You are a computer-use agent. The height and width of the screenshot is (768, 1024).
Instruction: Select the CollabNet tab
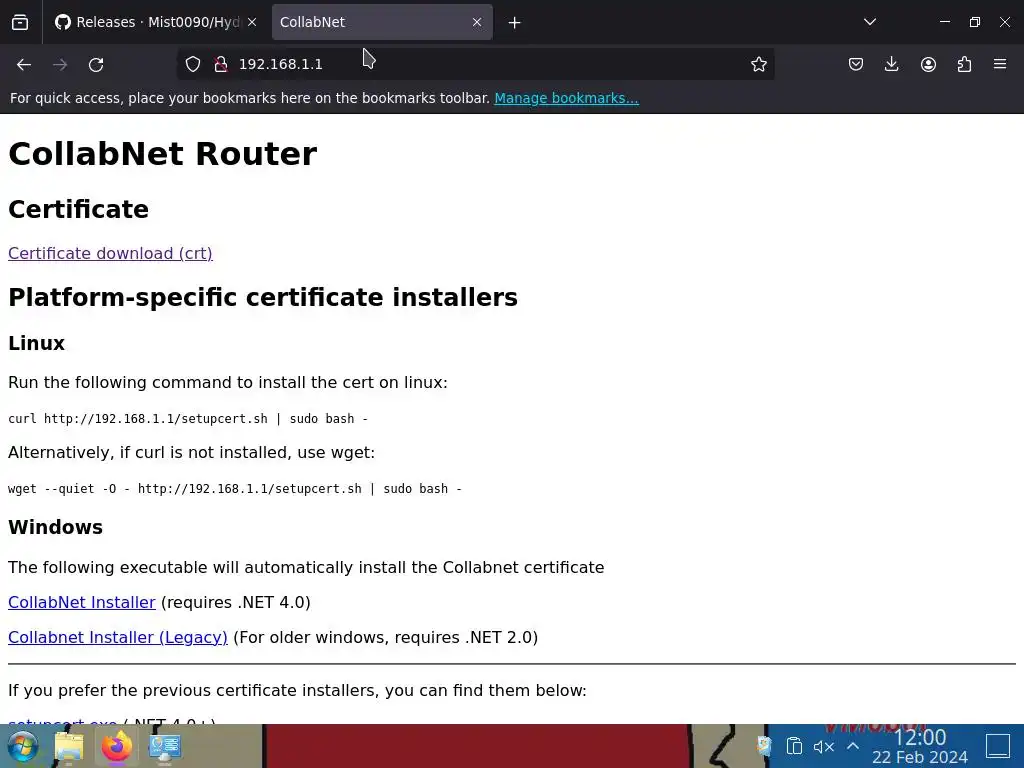[382, 22]
